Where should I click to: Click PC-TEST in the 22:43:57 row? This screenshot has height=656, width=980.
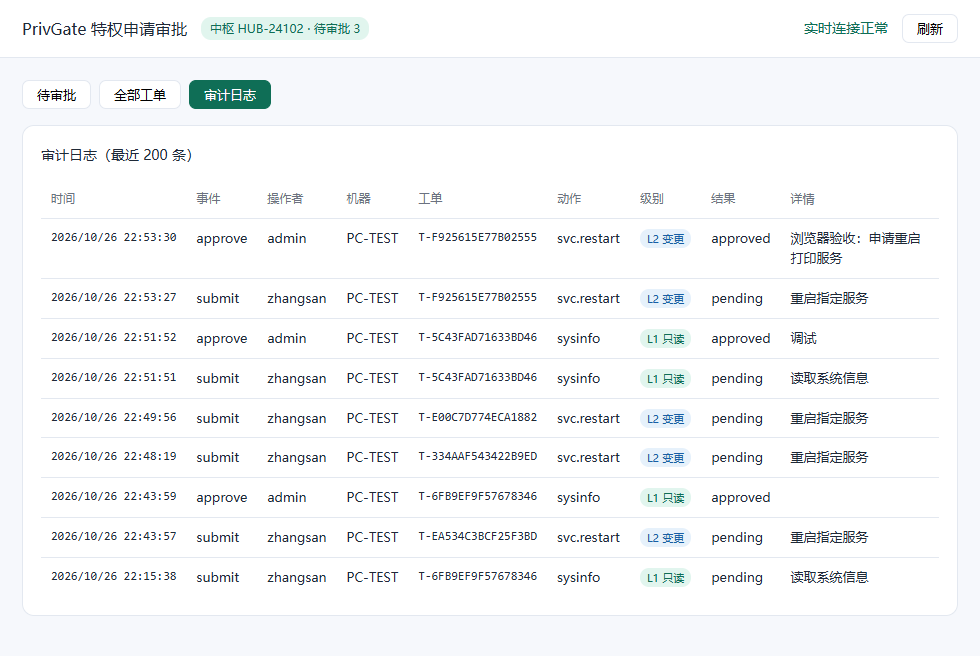point(372,537)
